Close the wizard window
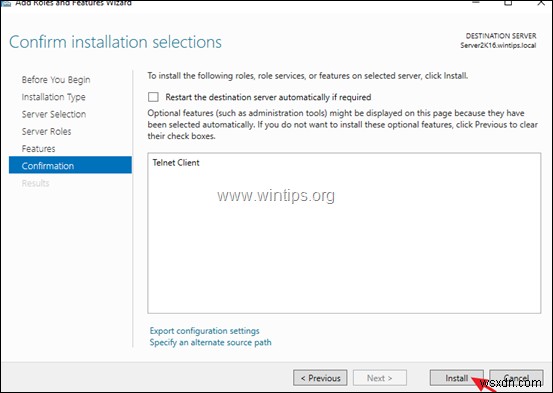The height and width of the screenshot is (393, 553). pyautogui.click(x=541, y=2)
